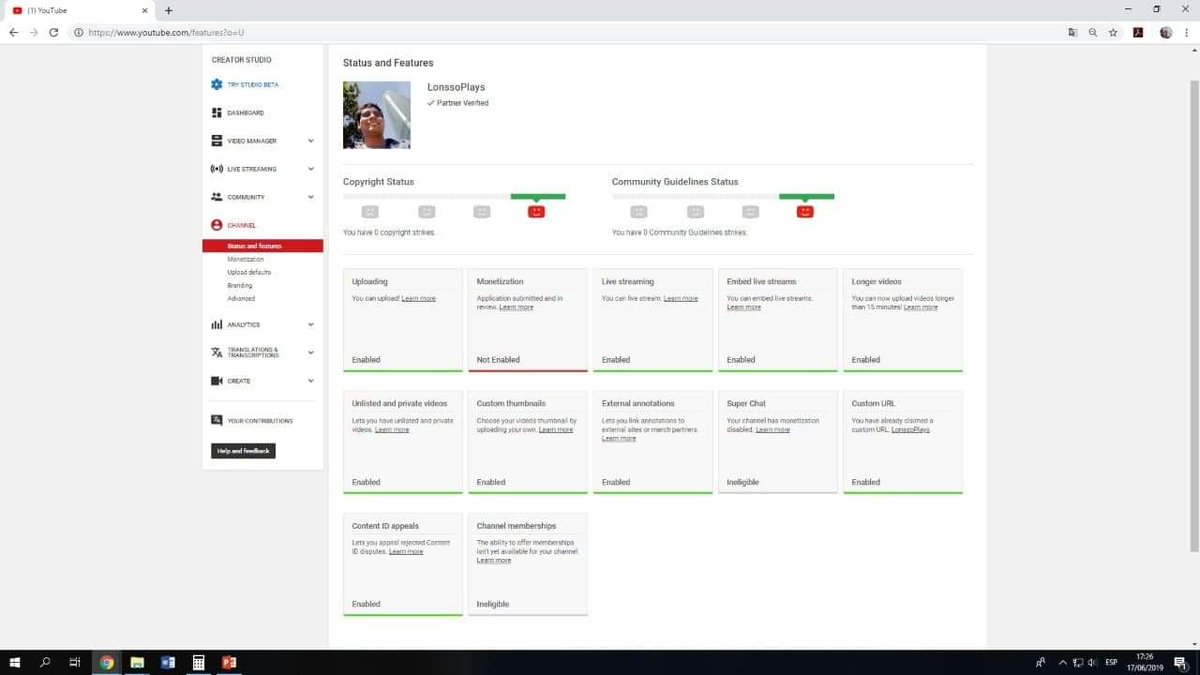The width and height of the screenshot is (1200, 675).
Task: Click the Dashboard grid icon
Action: click(217, 113)
